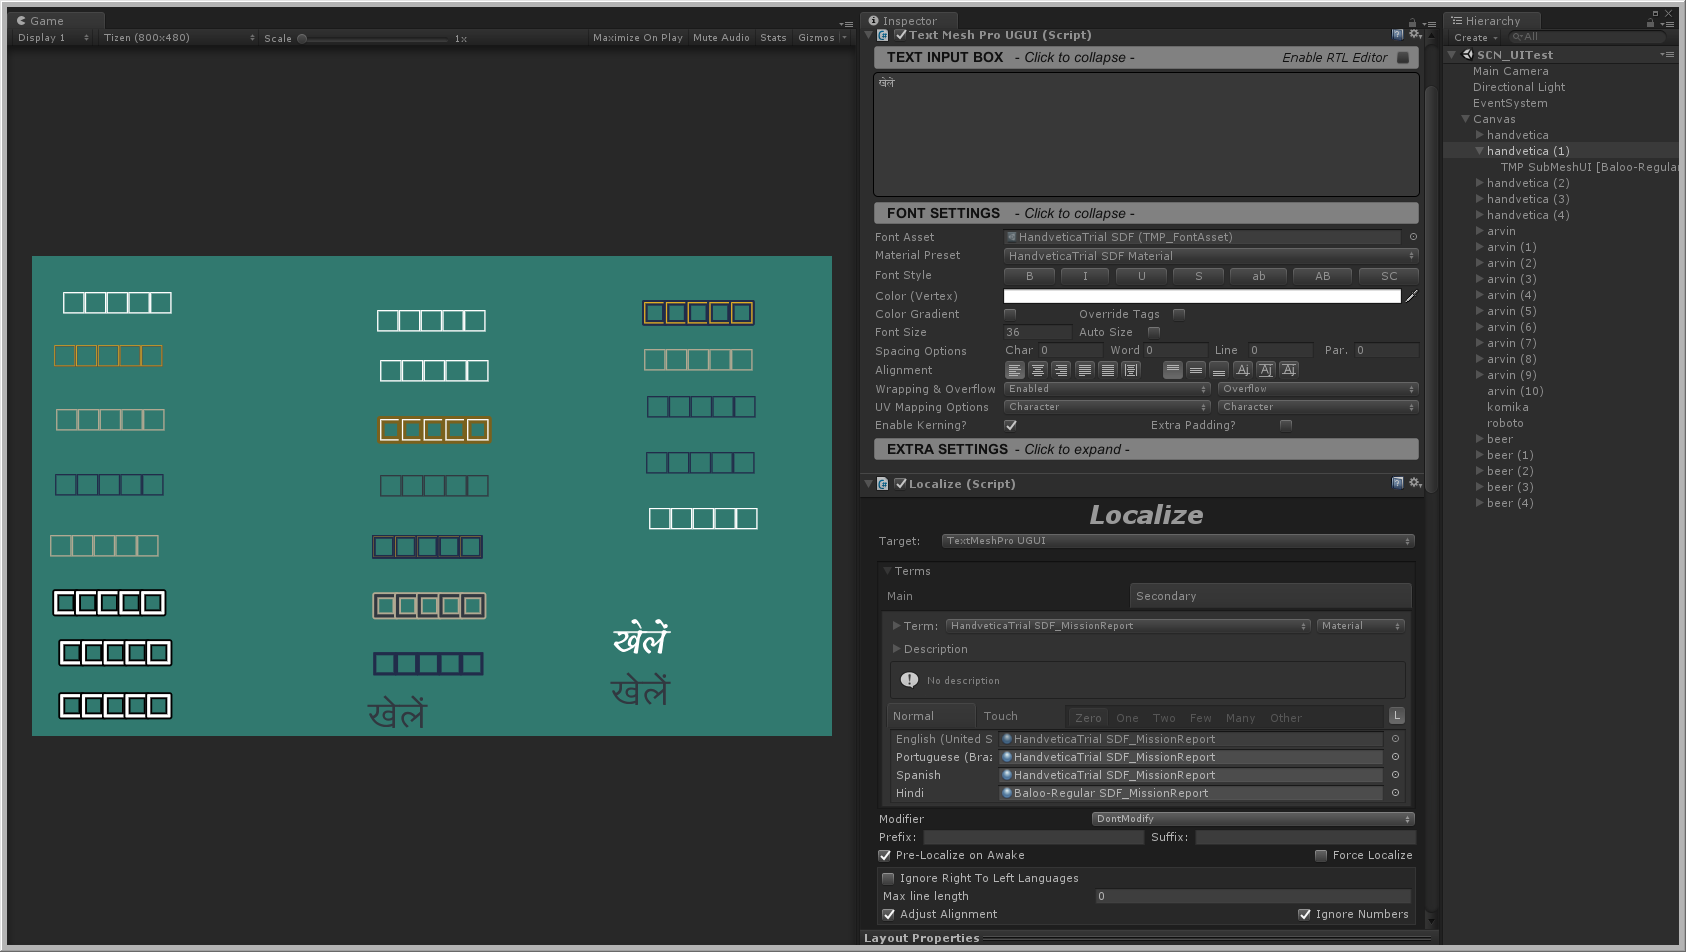Viewport: 1686px width, 952px height.
Task: Select beer (2) in the Hierarchy
Action: click(x=1509, y=471)
